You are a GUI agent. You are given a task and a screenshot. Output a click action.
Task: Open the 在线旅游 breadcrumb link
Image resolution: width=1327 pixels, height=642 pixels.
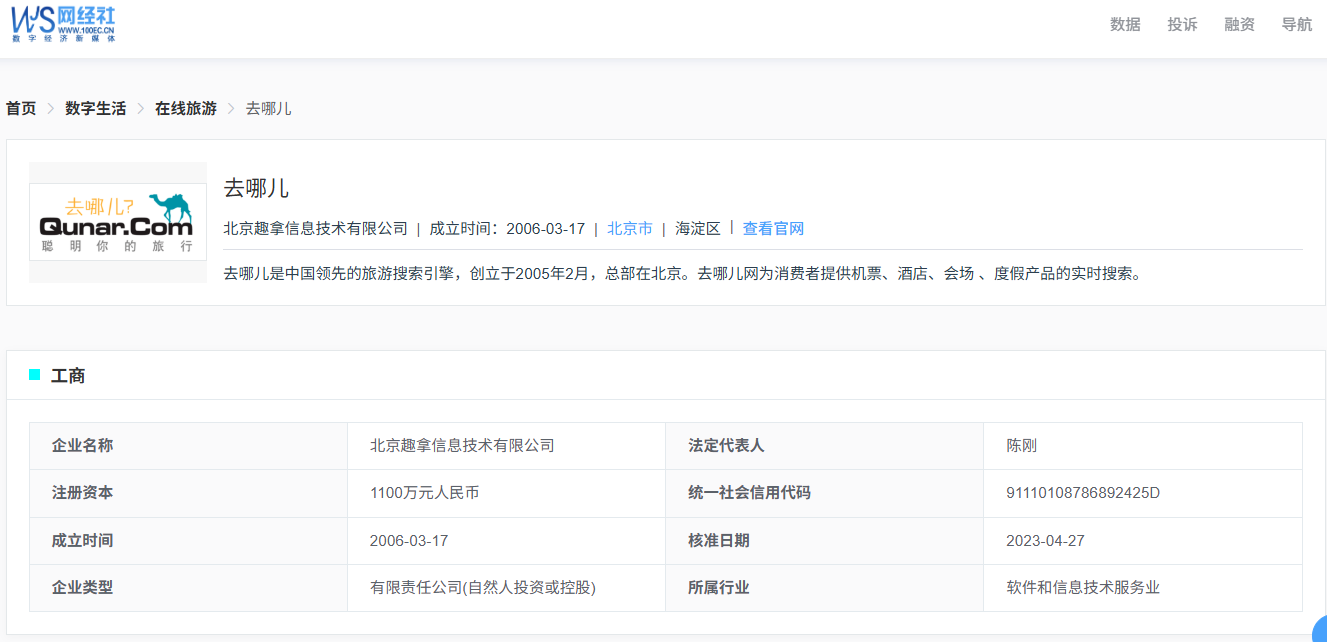tap(186, 108)
